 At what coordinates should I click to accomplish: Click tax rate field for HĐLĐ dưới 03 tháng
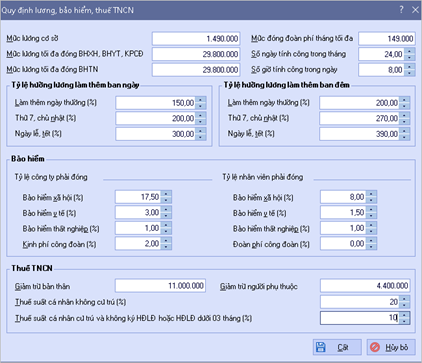(x=360, y=318)
